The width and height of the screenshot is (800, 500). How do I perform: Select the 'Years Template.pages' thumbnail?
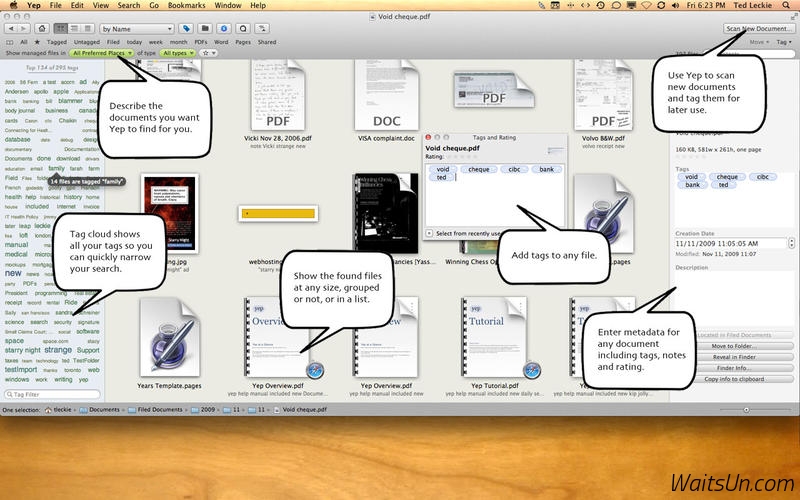click(x=169, y=338)
